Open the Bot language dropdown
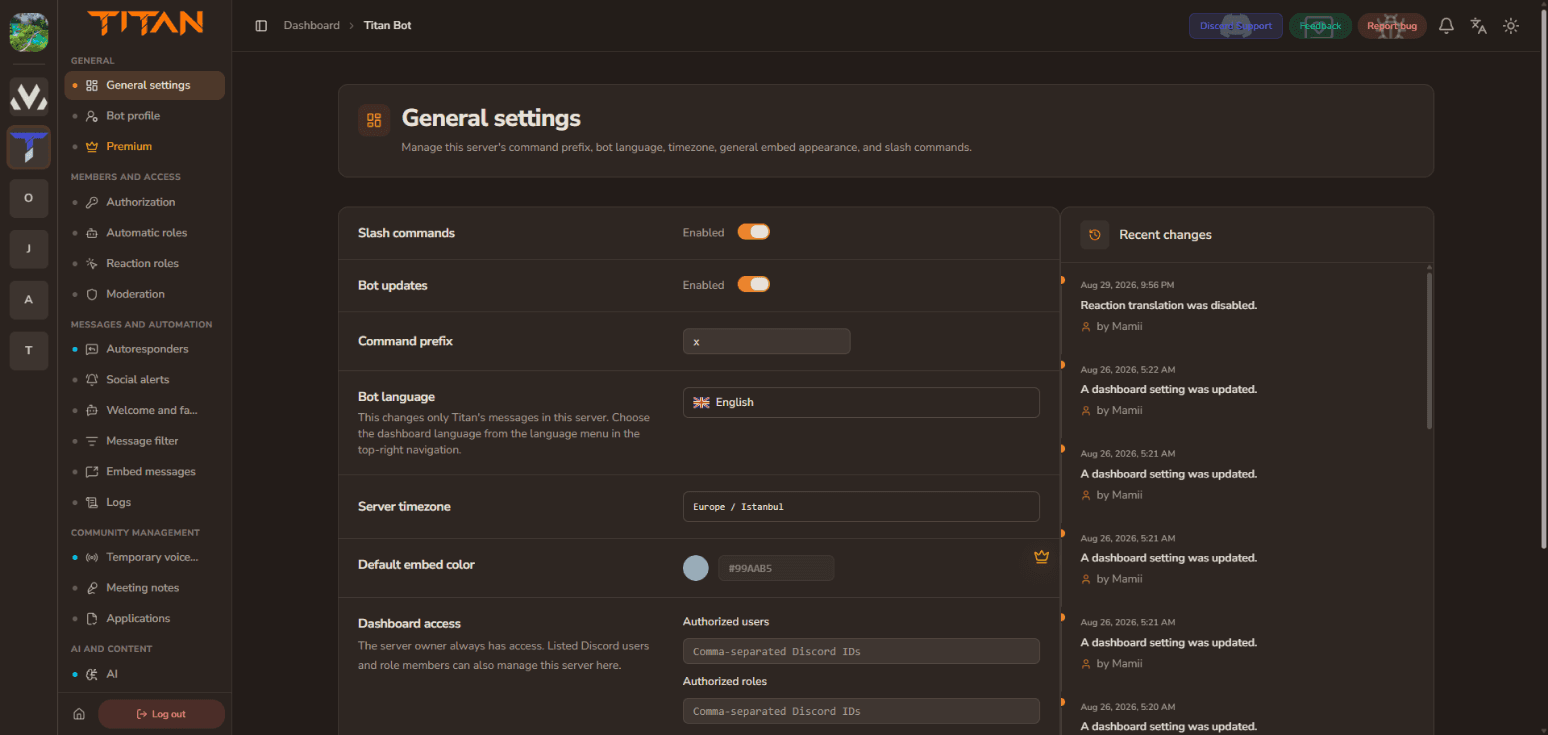Image resolution: width=1548 pixels, height=735 pixels. pos(861,402)
